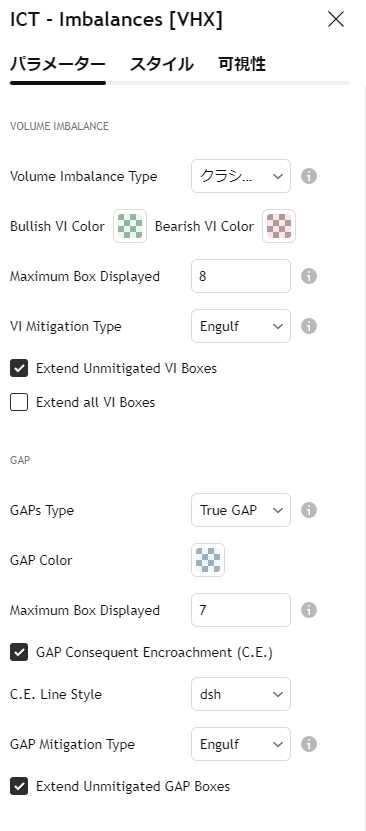Uncheck Extend Unmitigated VI Boxes
366x831 pixels.
(x=19, y=368)
